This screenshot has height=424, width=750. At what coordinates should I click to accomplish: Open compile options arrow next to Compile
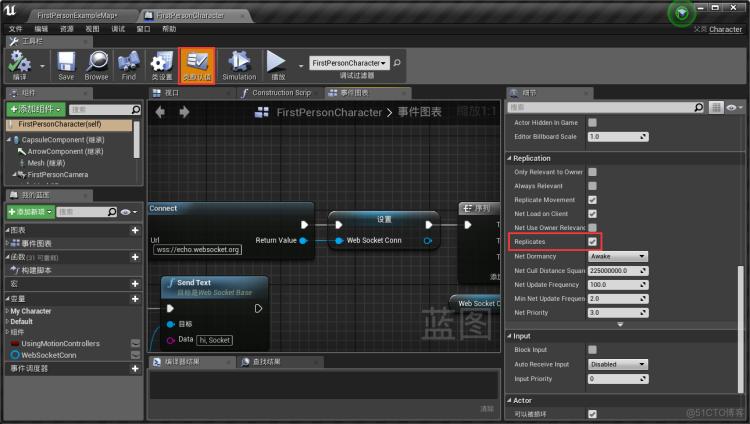(x=43, y=66)
